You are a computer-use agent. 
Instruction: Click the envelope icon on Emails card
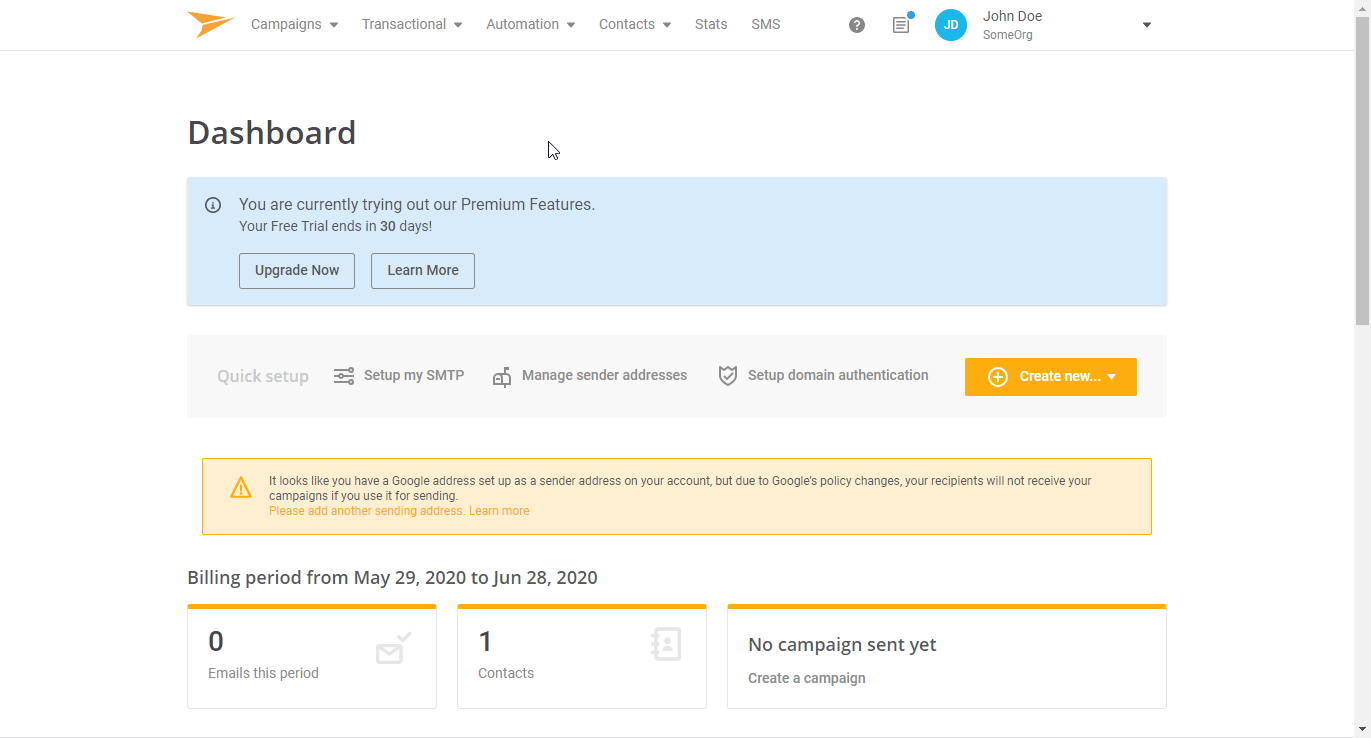(x=391, y=650)
